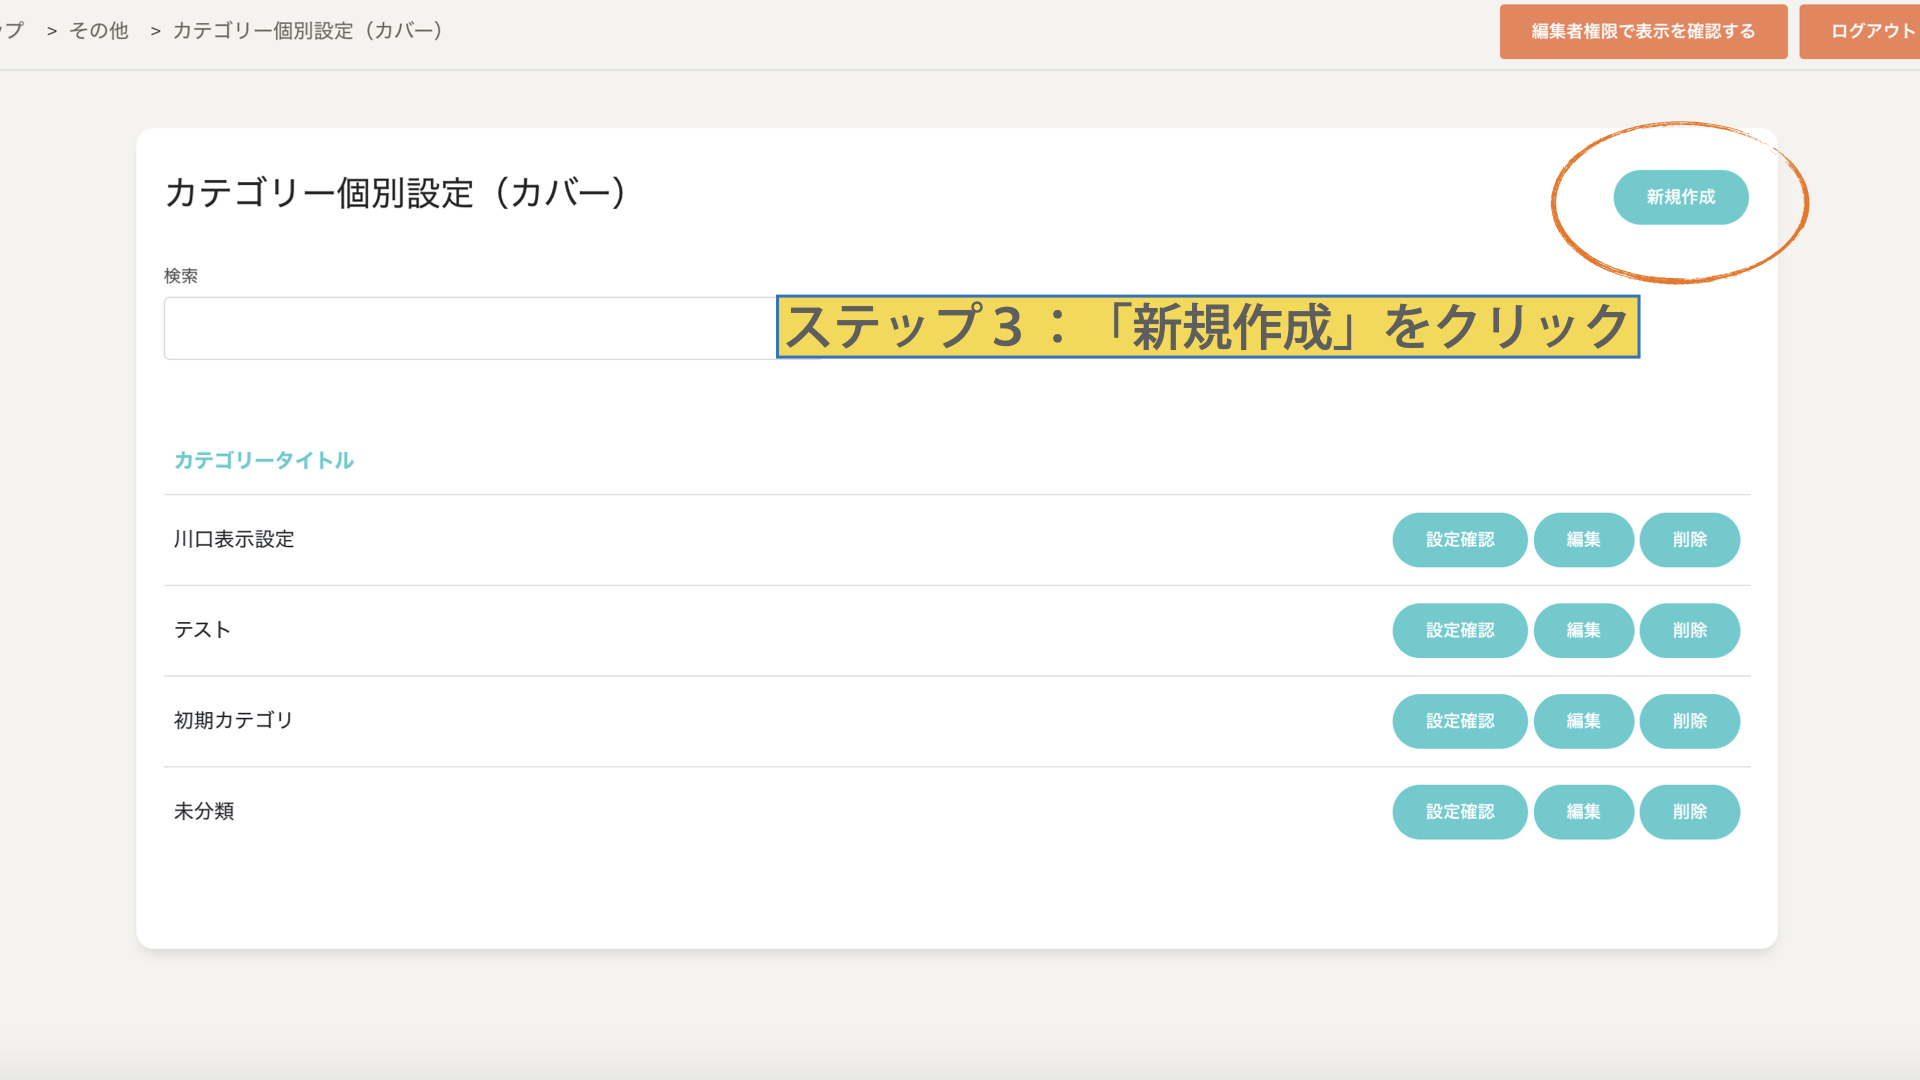Click the search input field
This screenshot has width=1920, height=1080.
468,328
